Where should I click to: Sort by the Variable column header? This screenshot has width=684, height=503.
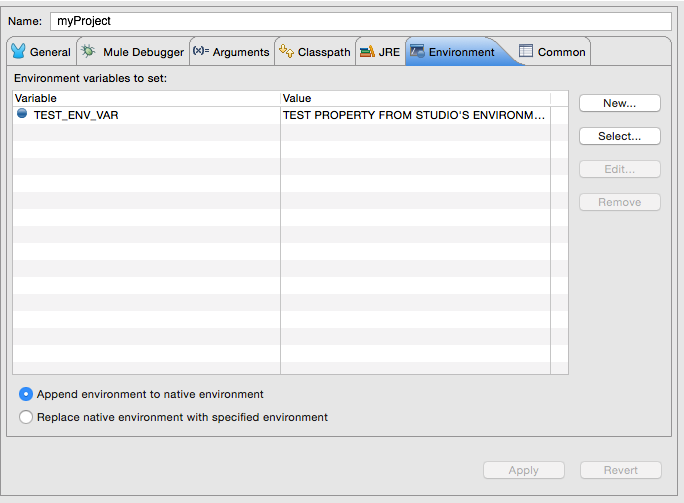pyautogui.click(x=146, y=98)
